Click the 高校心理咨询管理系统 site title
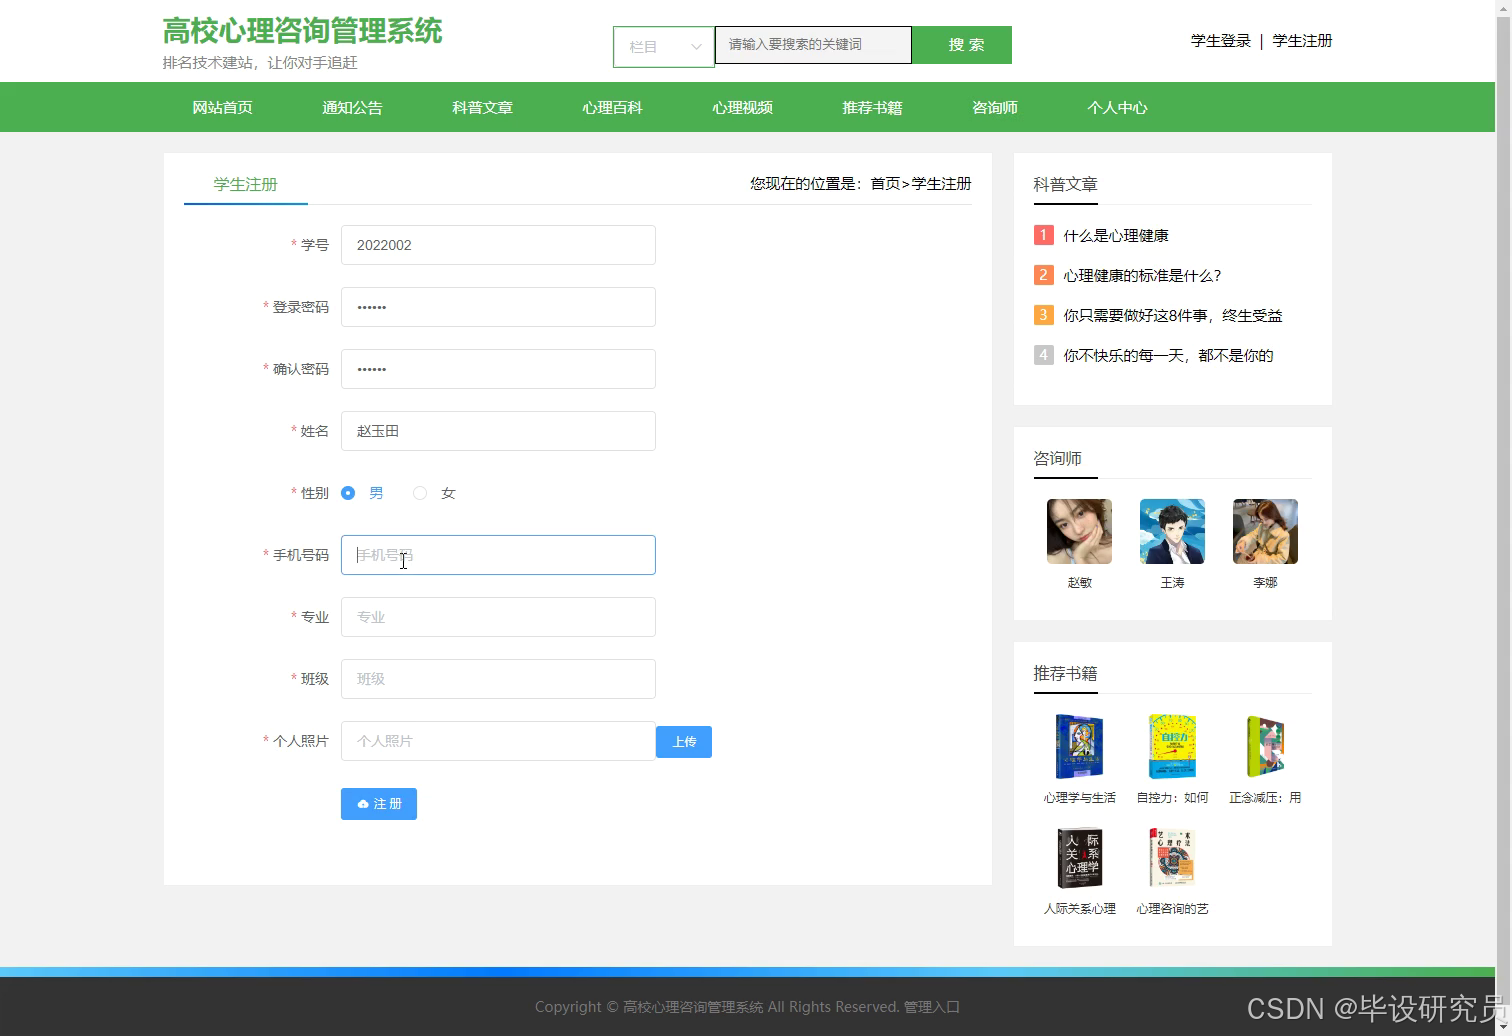 (302, 31)
